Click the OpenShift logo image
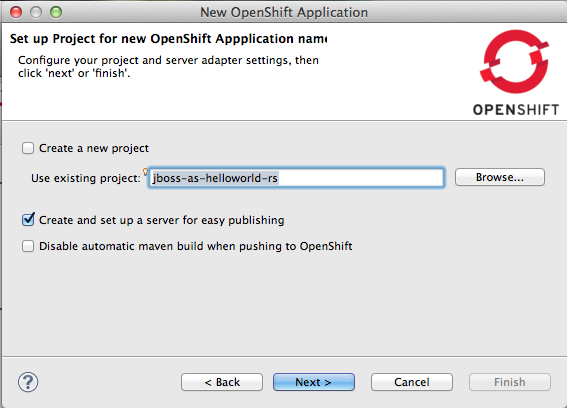 (516, 73)
